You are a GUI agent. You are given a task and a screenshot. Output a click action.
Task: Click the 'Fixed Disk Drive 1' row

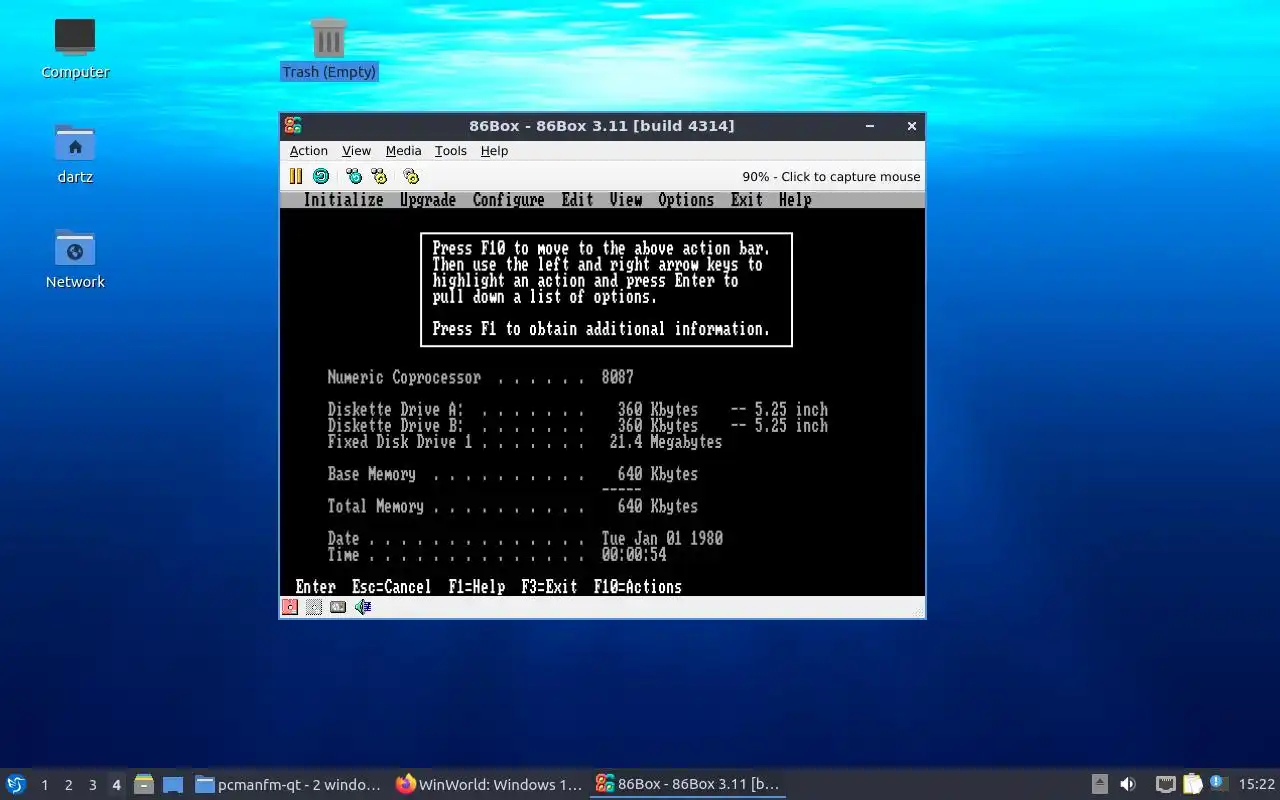[524, 442]
